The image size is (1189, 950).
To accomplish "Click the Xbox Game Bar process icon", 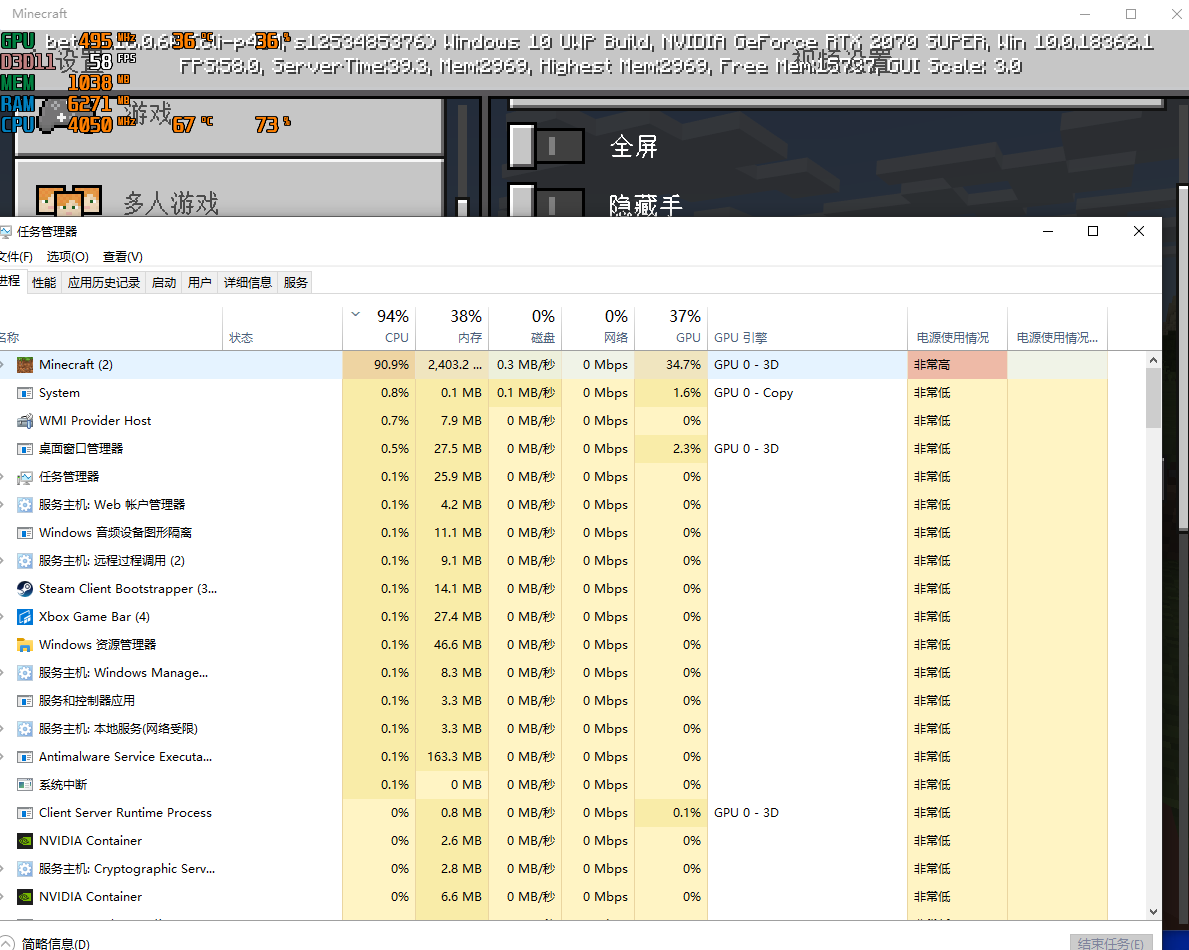I will click(x=25, y=617).
